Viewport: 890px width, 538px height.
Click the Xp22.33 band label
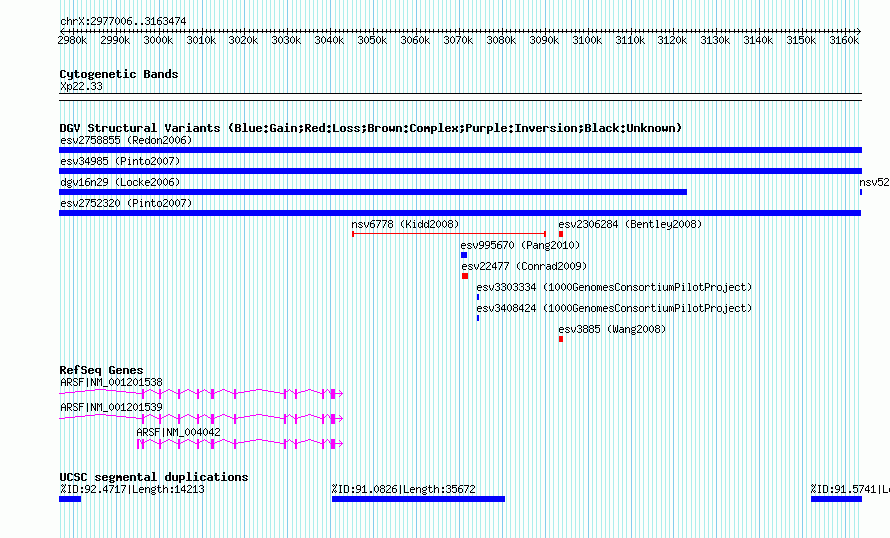tap(81, 86)
